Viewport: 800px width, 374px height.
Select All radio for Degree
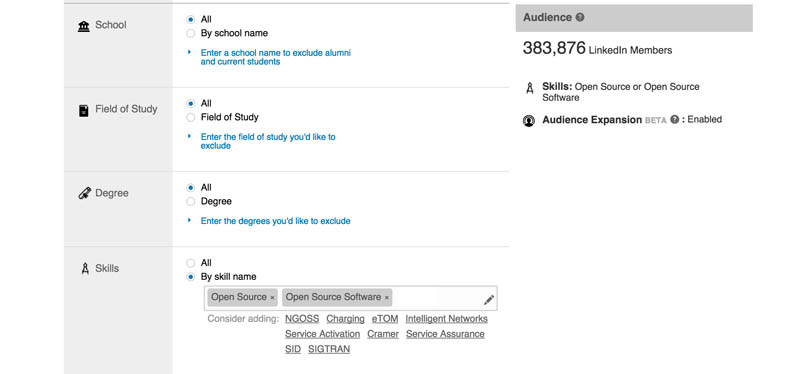191,188
